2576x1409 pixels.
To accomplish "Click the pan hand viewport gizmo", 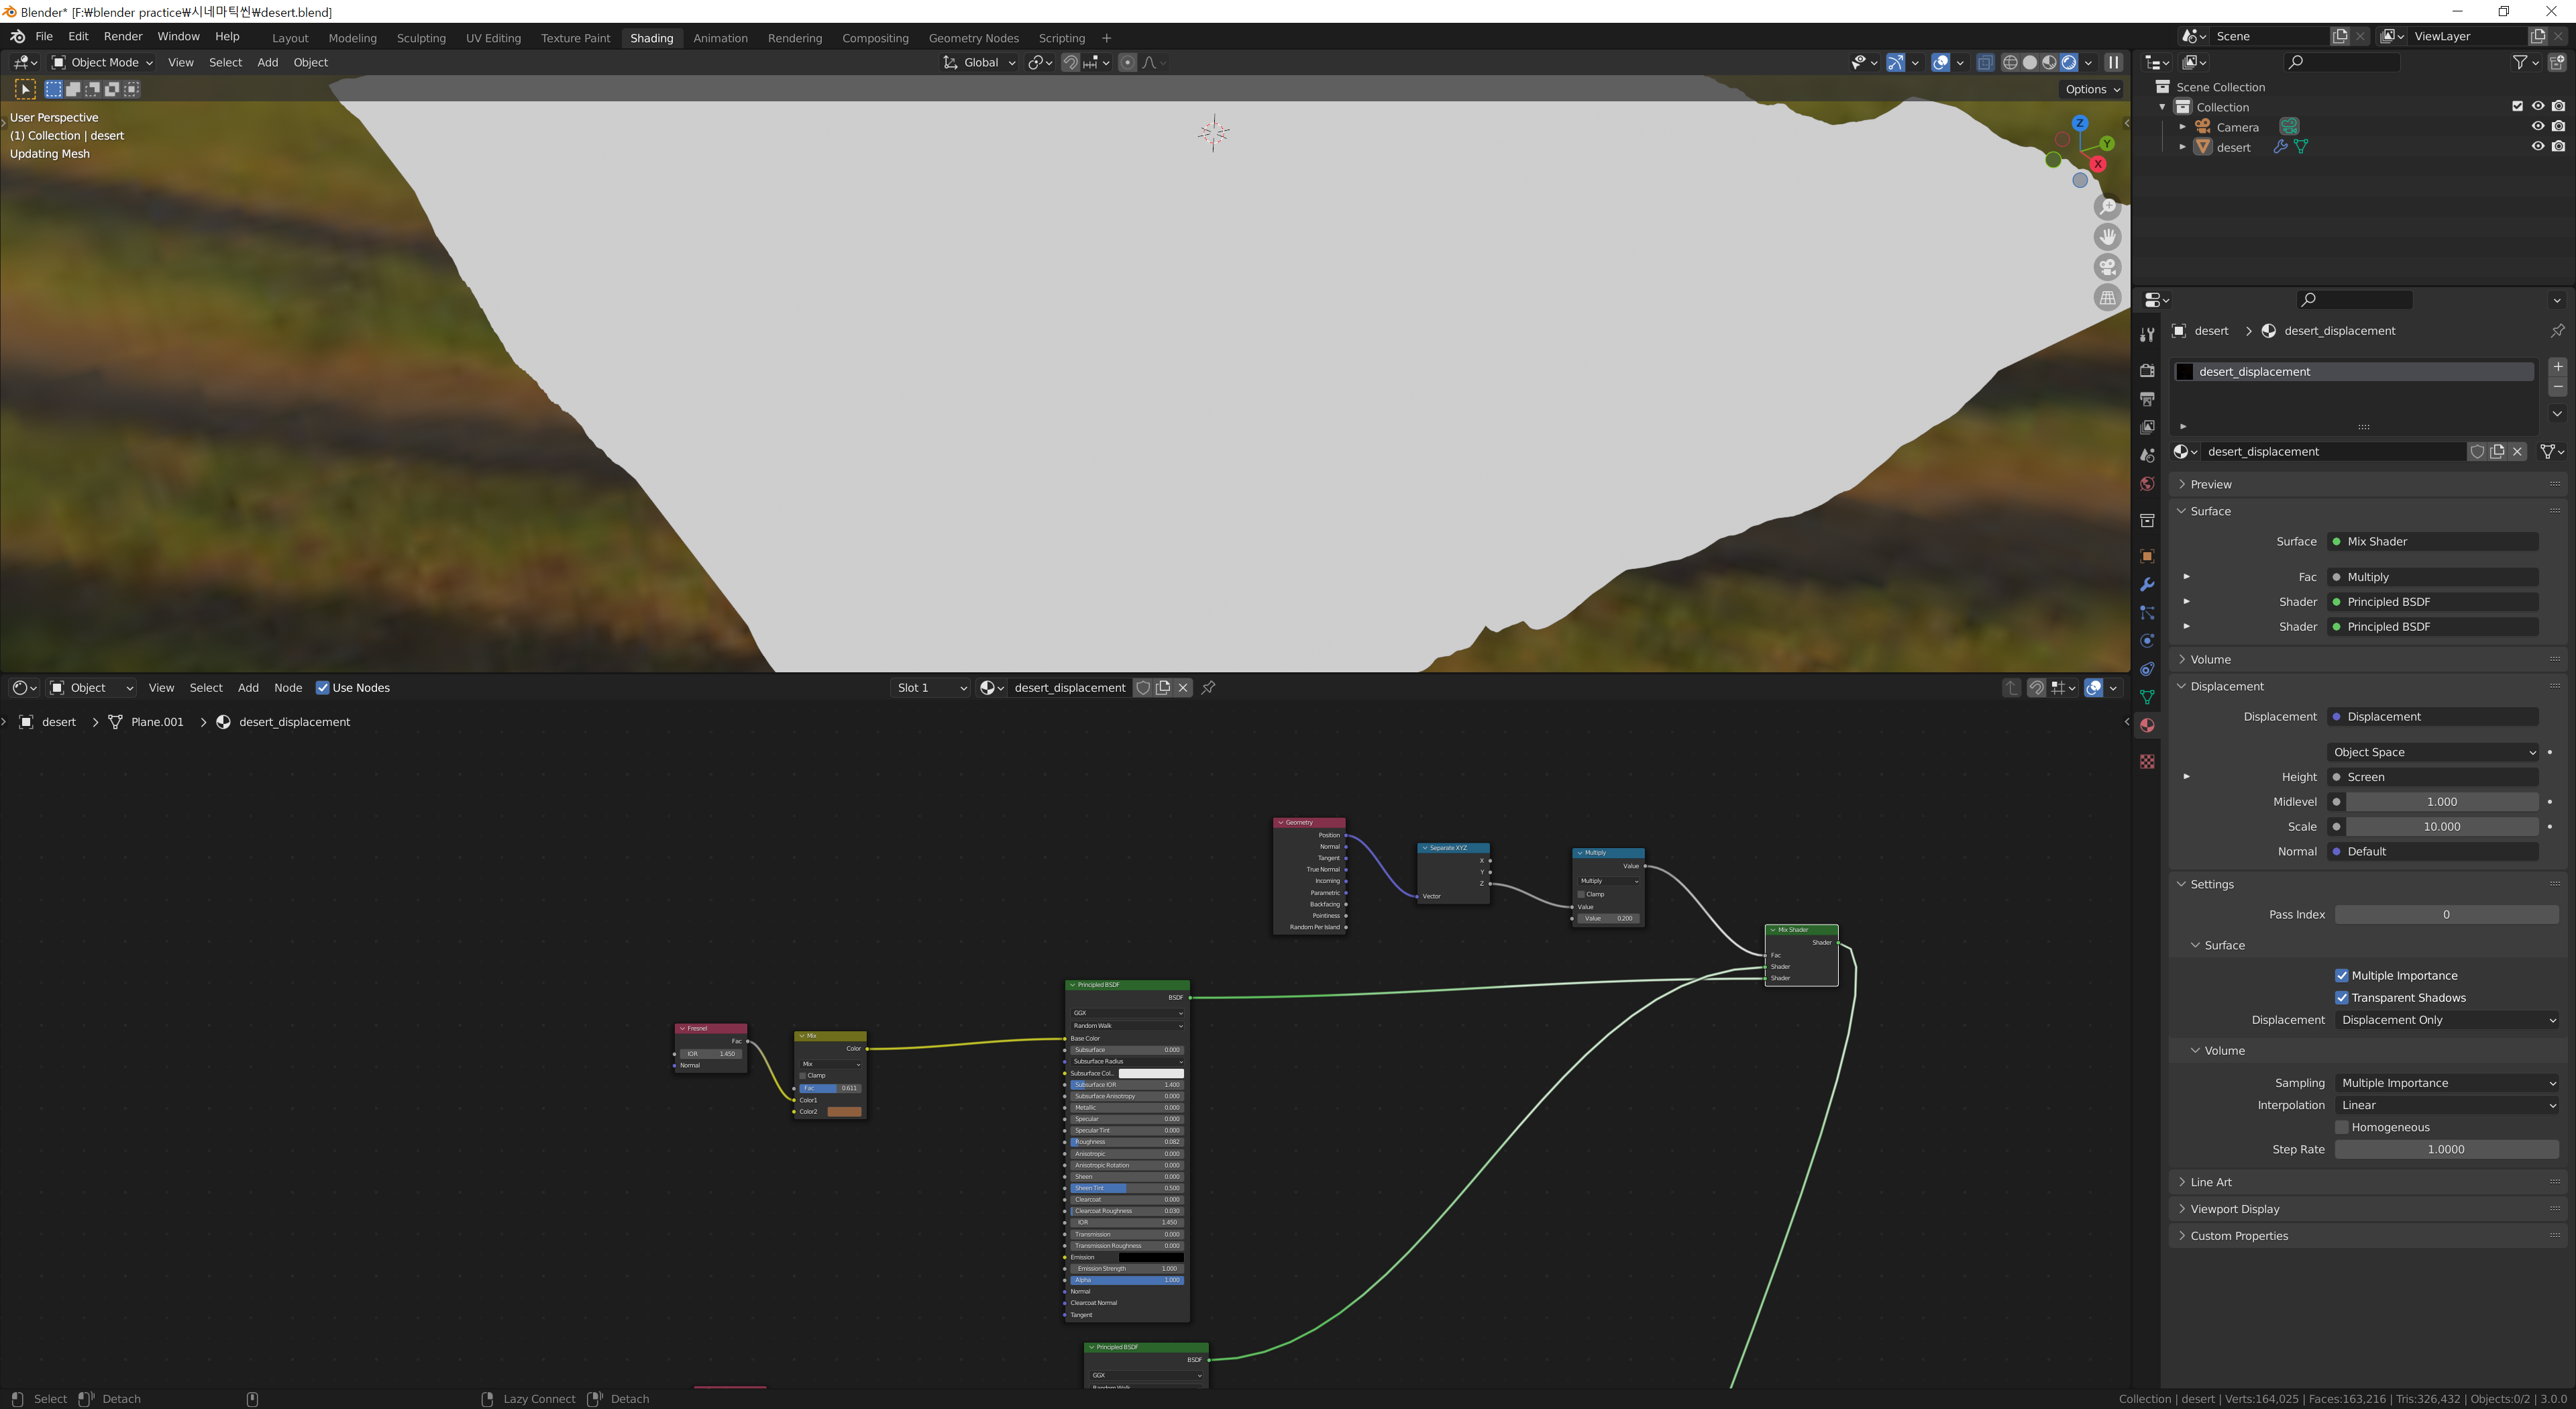I will [x=2107, y=237].
